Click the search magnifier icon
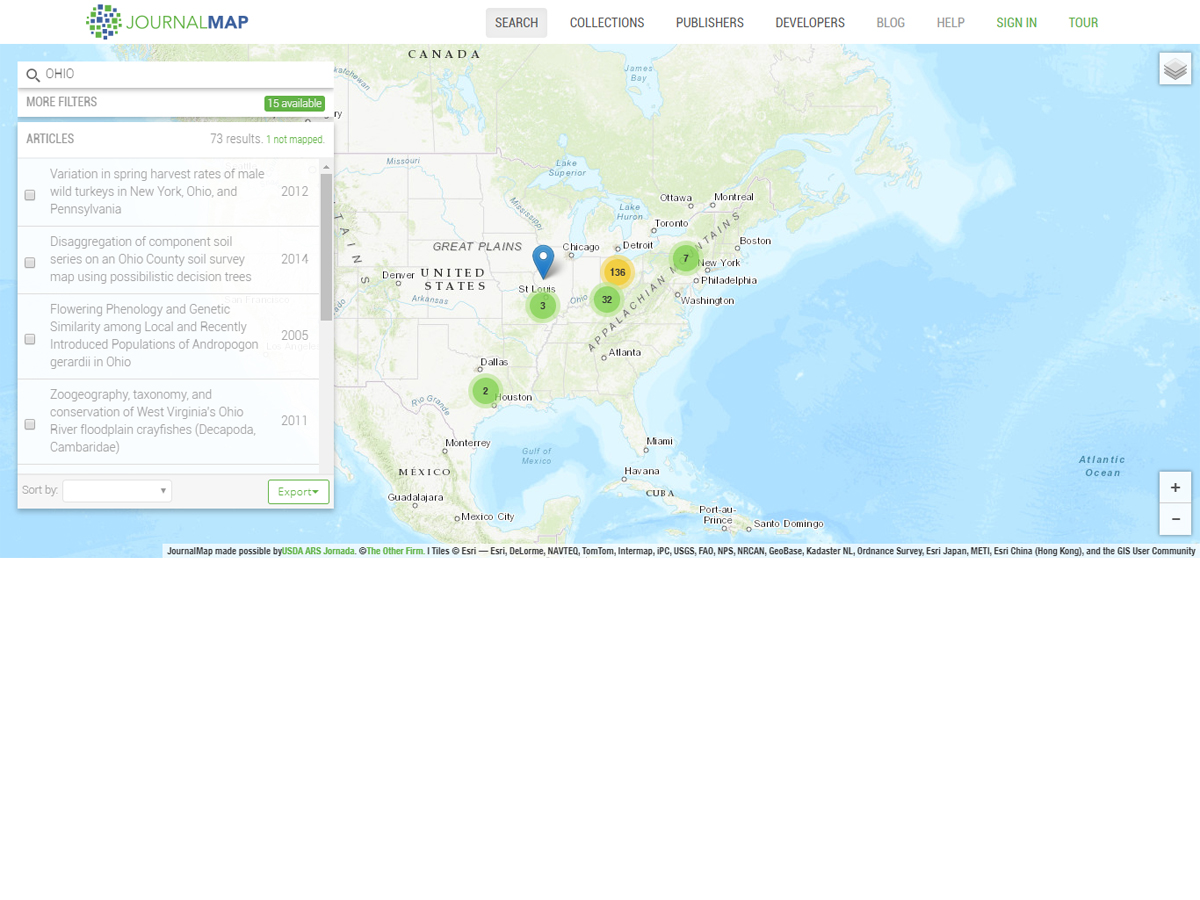This screenshot has height=900, width=1200. [x=33, y=75]
